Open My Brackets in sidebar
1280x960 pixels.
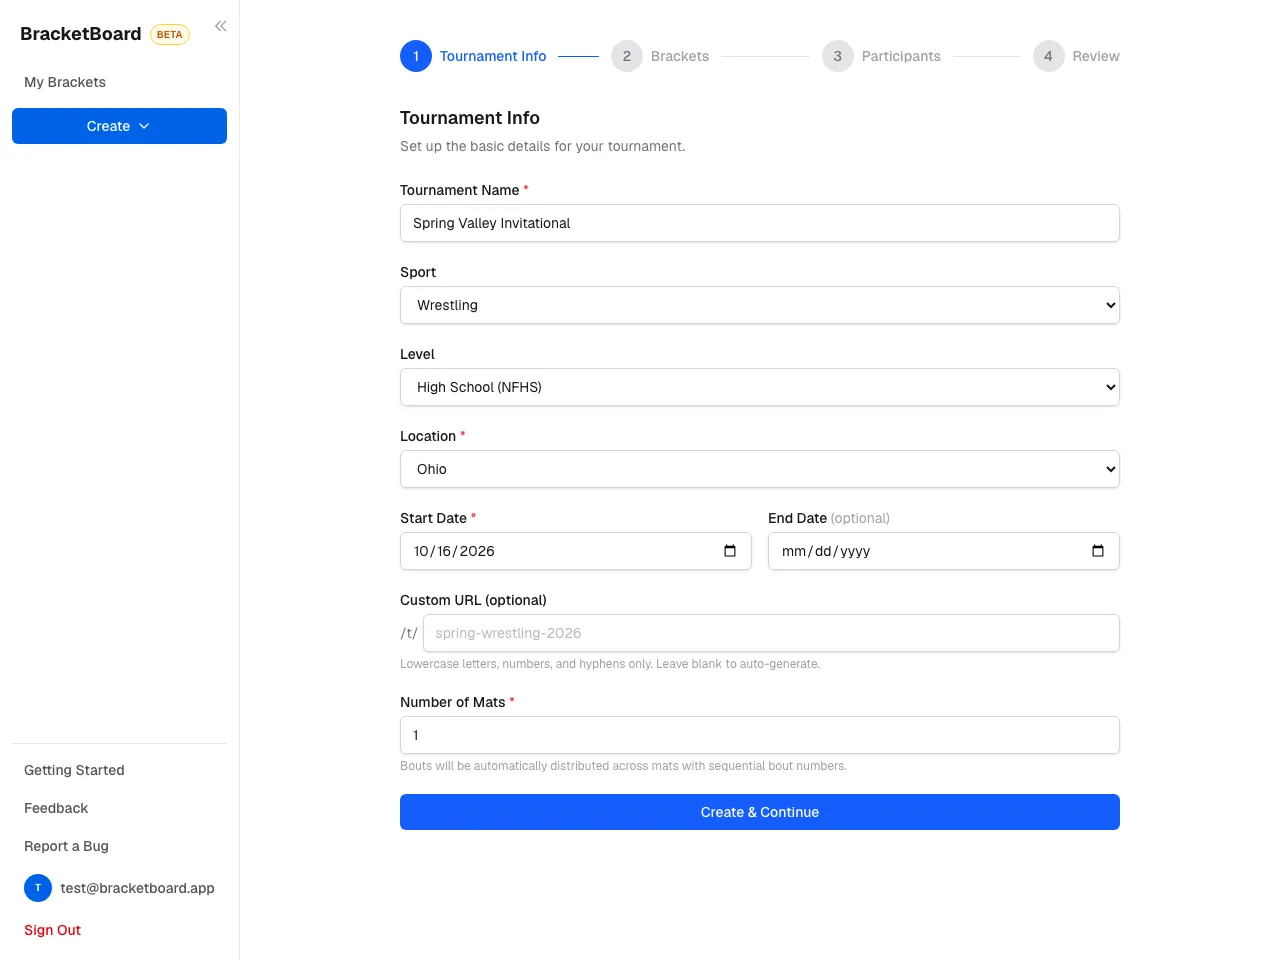[65, 82]
